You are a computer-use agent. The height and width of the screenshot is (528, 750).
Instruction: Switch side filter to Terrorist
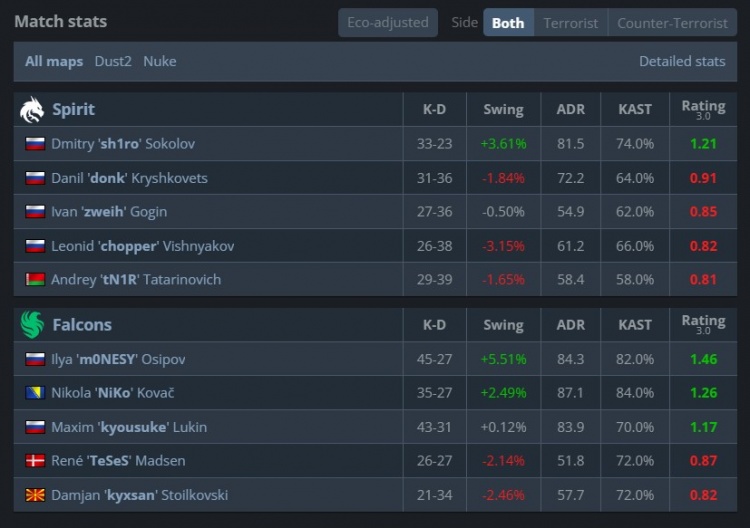pos(570,22)
